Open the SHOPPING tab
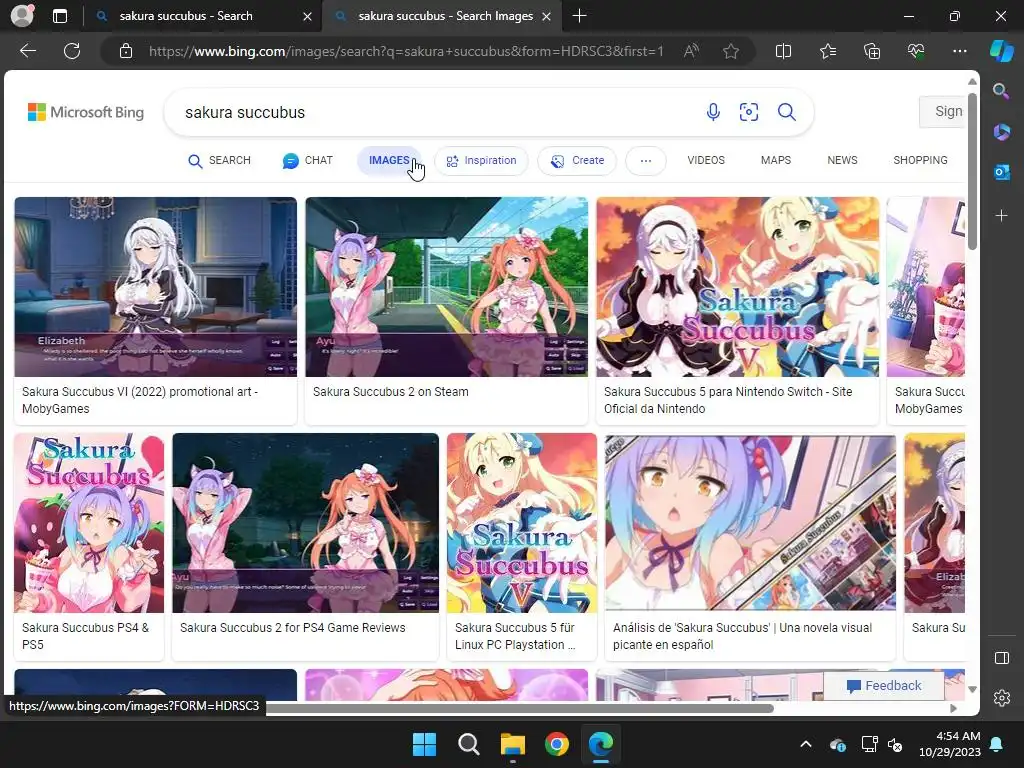The height and width of the screenshot is (768, 1024). [920, 161]
